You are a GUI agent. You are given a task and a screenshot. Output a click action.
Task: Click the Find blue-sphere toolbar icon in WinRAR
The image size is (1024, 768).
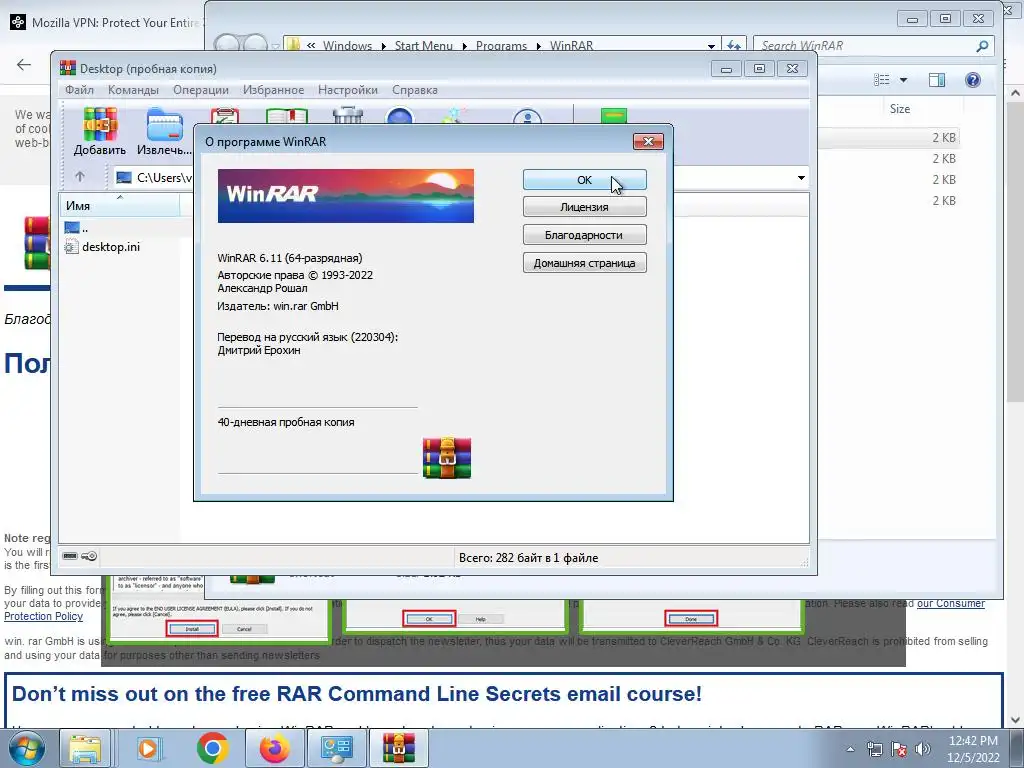pyautogui.click(x=400, y=116)
